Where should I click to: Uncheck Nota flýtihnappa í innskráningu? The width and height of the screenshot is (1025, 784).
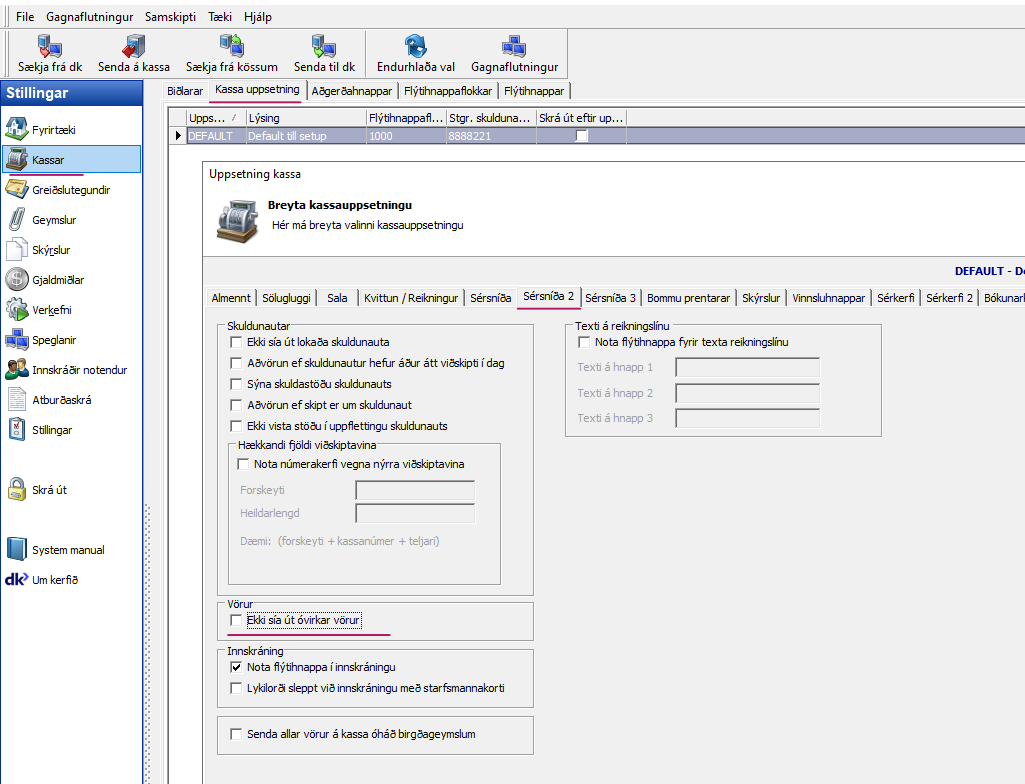(237, 667)
